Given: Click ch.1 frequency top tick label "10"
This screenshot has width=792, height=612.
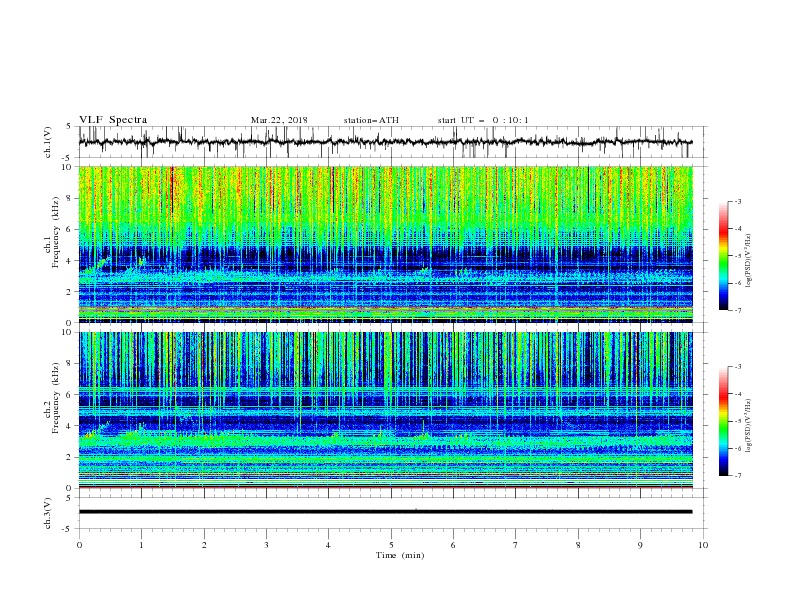Looking at the screenshot, I should click(67, 167).
